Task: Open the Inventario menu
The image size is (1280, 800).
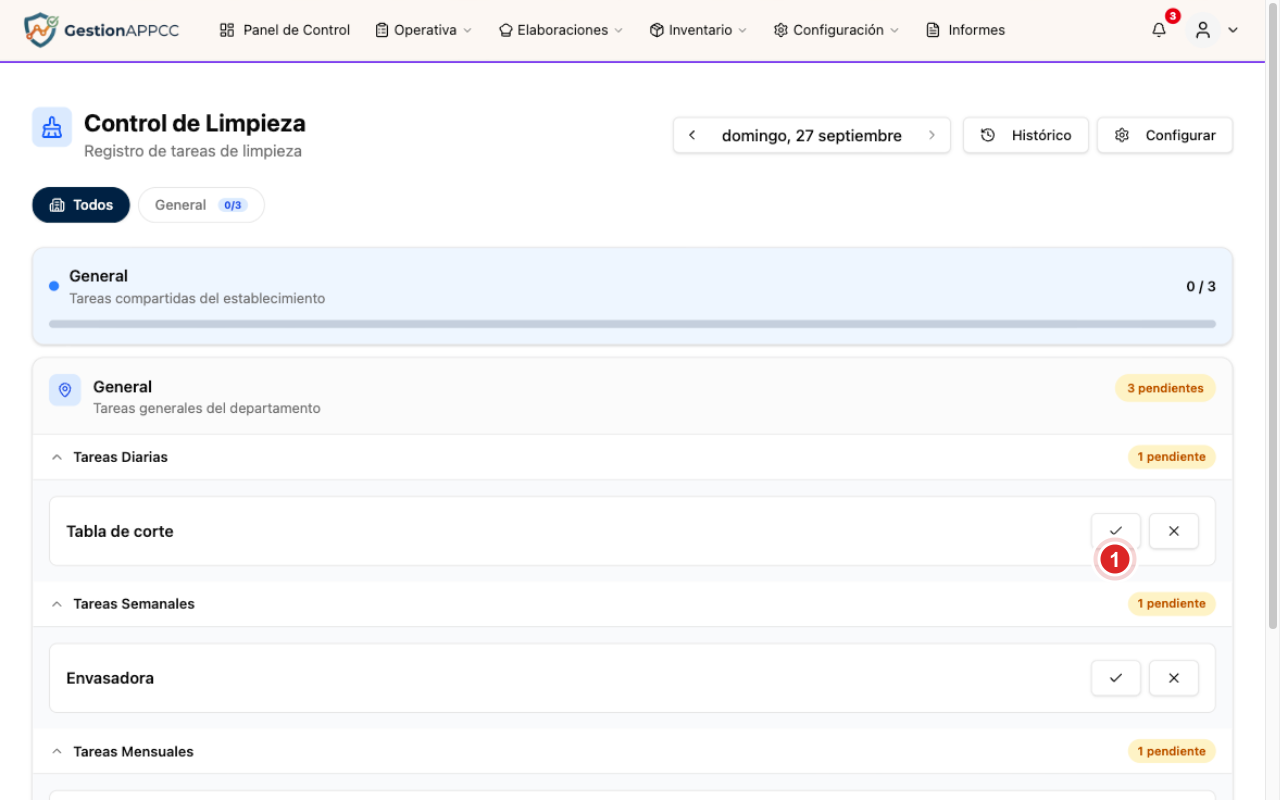Action: coord(698,30)
